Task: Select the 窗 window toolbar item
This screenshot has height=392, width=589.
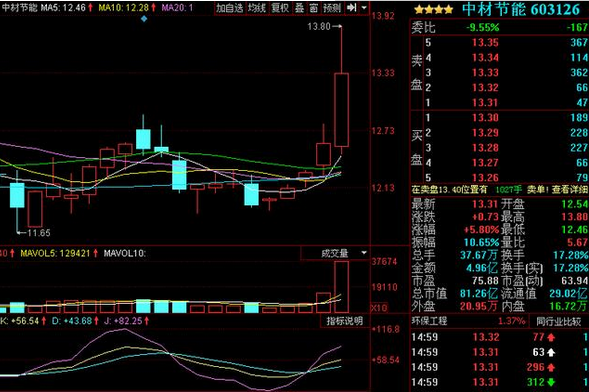Action: tap(314, 8)
